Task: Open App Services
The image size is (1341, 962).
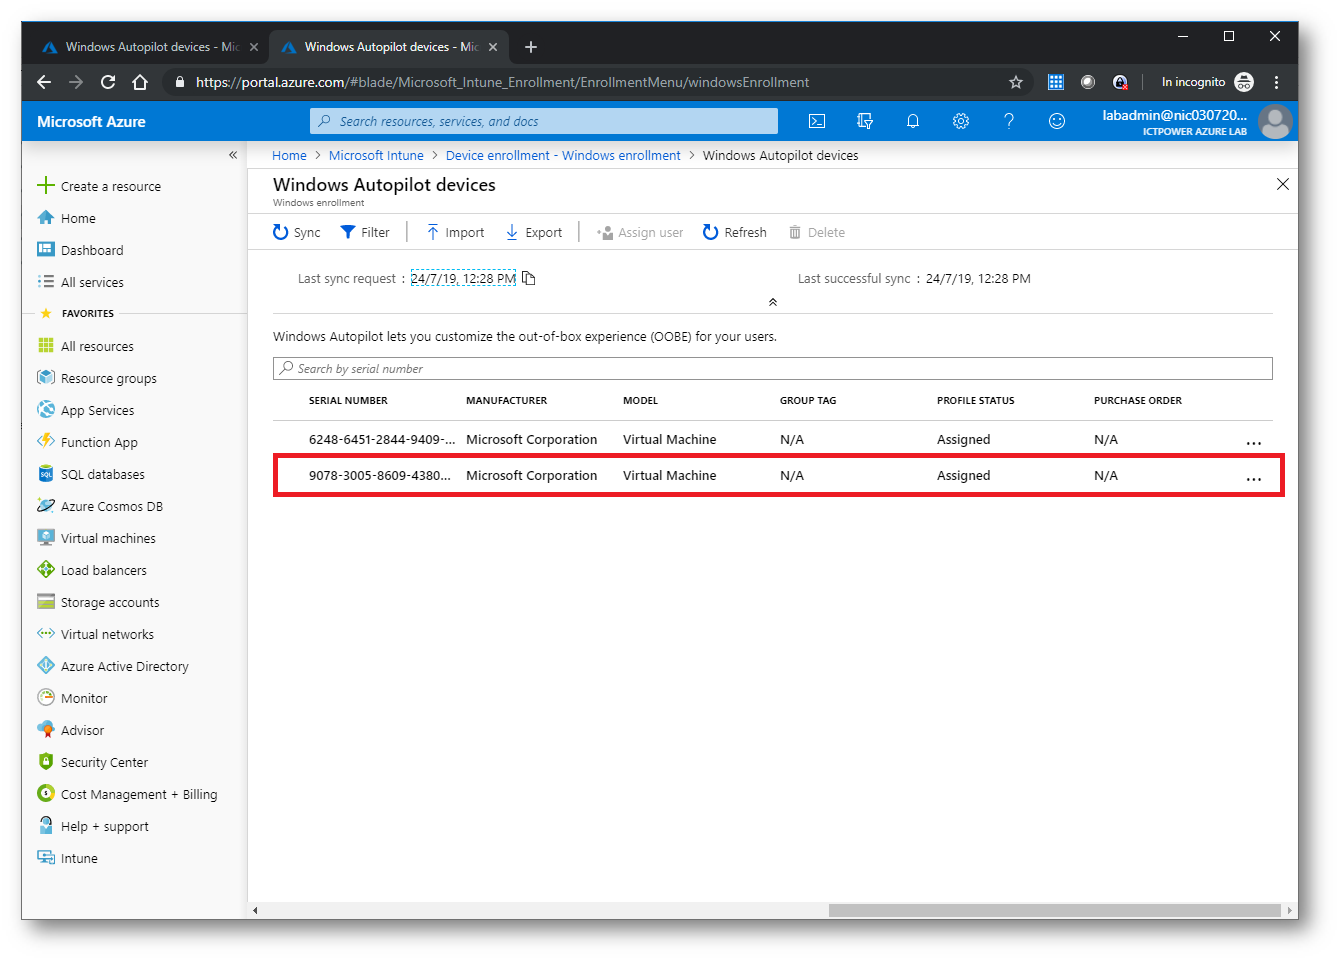Action: point(85,410)
